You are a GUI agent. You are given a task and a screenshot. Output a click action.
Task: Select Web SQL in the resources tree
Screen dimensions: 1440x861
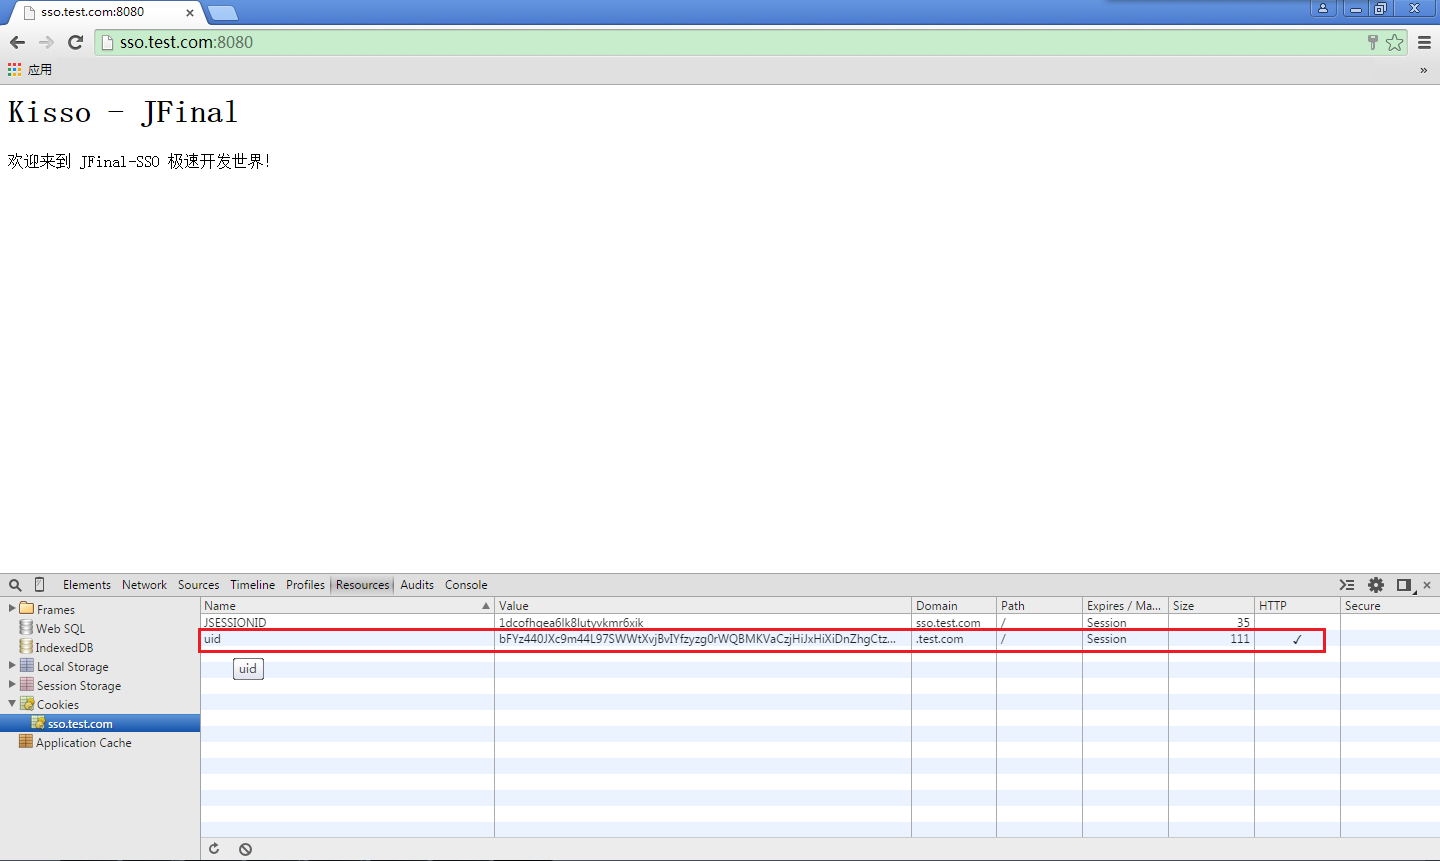pos(60,628)
